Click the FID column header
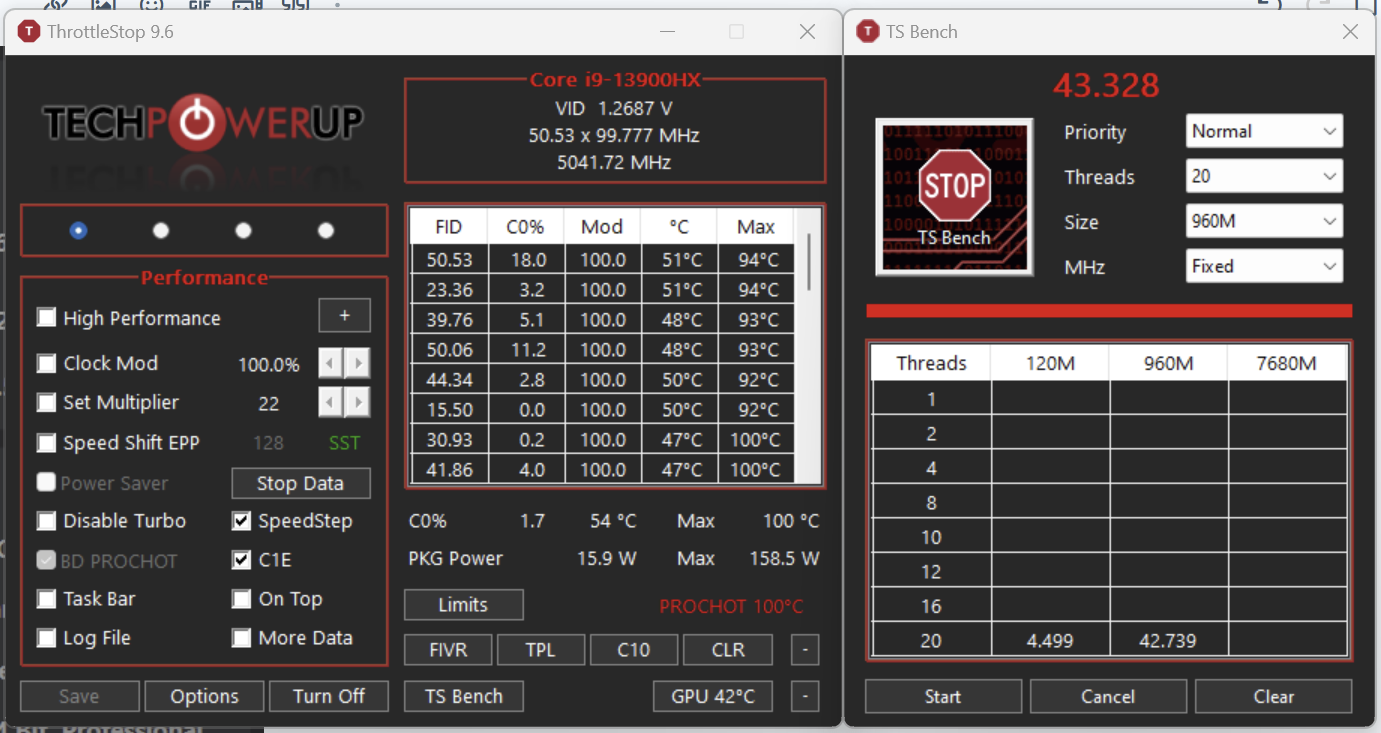The width and height of the screenshot is (1381, 733). 449,227
